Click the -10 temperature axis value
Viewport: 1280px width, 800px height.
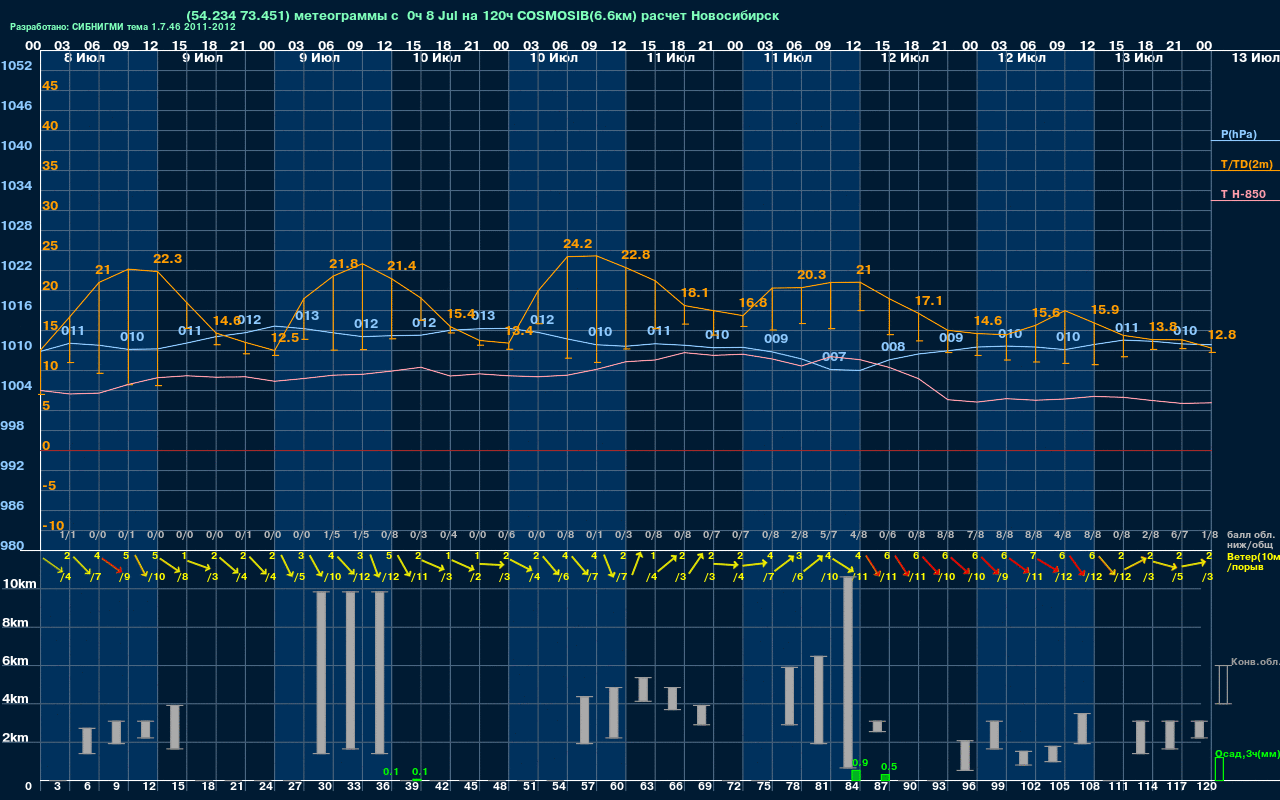coord(54,526)
